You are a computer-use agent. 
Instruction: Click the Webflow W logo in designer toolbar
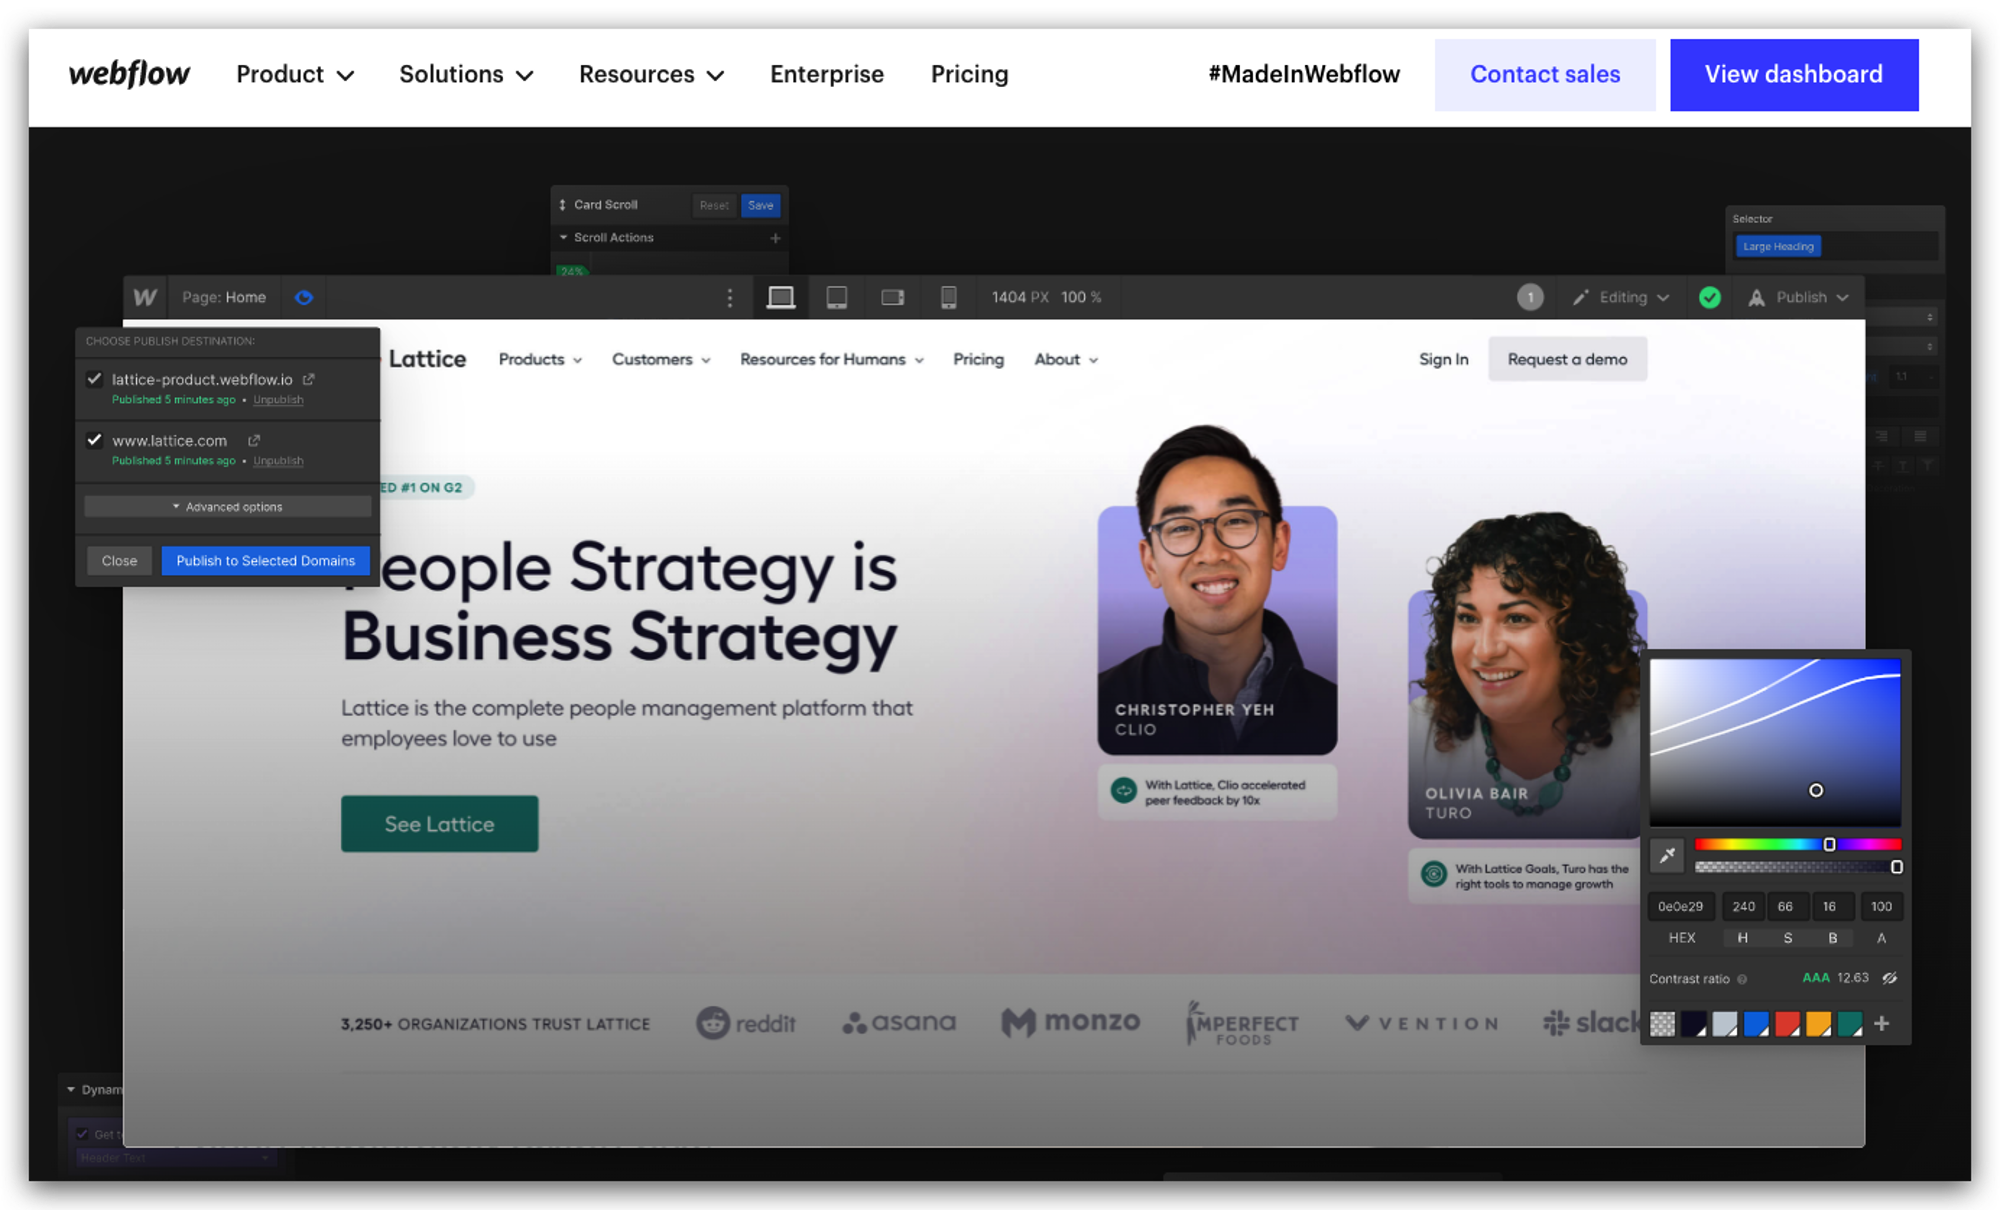tap(145, 297)
